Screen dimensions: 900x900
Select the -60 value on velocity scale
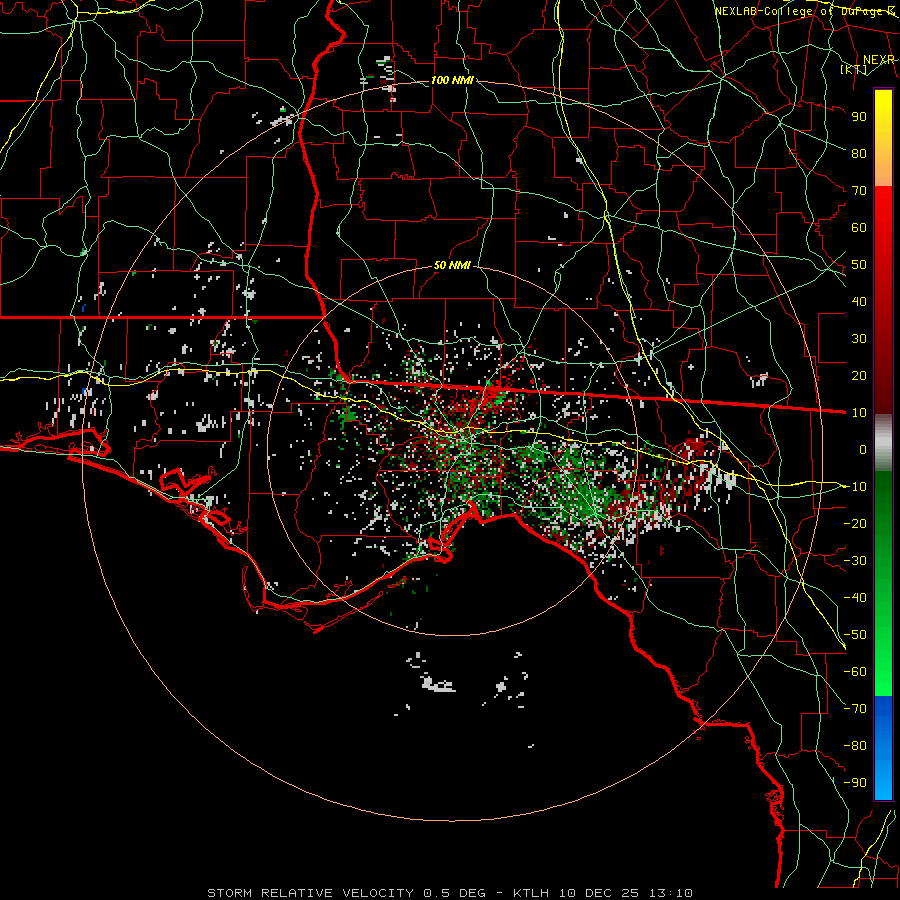coord(855,672)
